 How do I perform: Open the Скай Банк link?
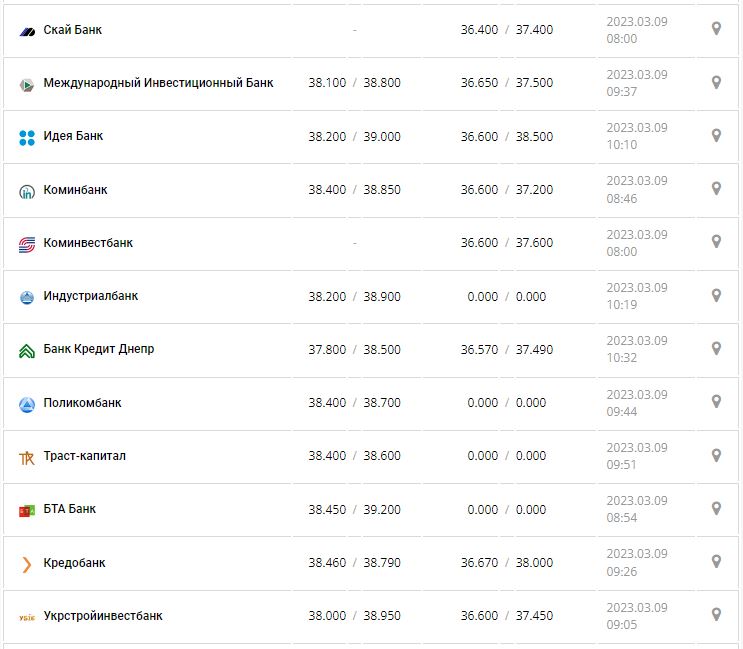(73, 30)
